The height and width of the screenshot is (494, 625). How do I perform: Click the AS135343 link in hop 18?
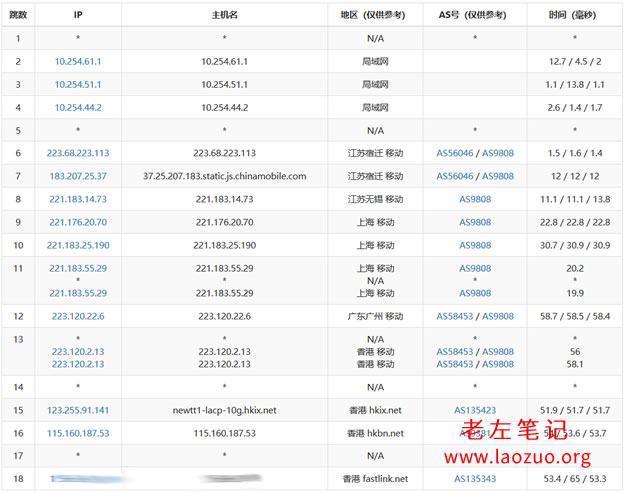click(475, 479)
